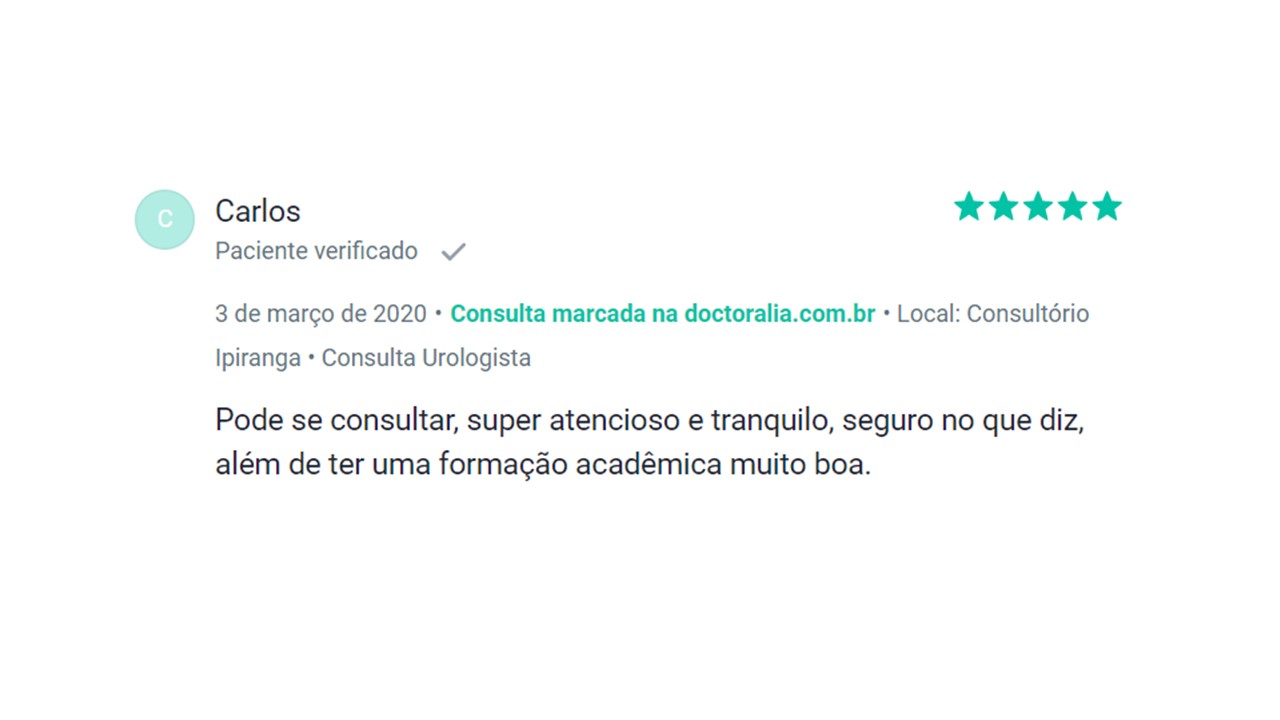The height and width of the screenshot is (720, 1280).
Task: Select the Consulta Urologista label
Action: tap(425, 357)
